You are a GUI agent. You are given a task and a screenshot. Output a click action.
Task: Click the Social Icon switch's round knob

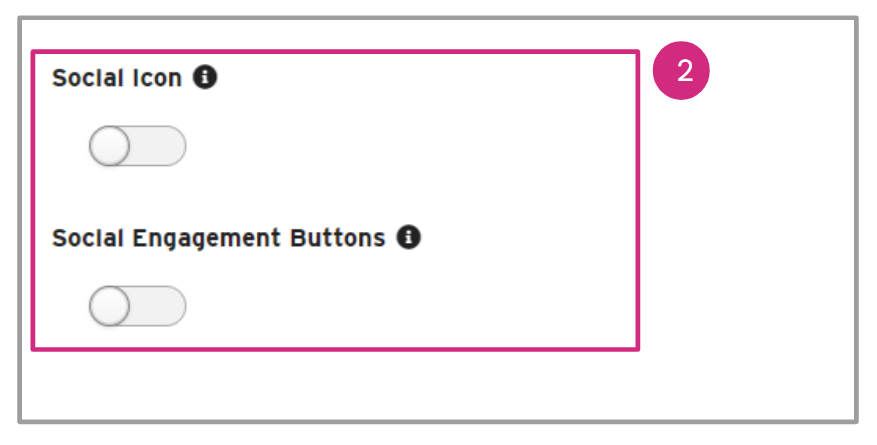pos(110,146)
